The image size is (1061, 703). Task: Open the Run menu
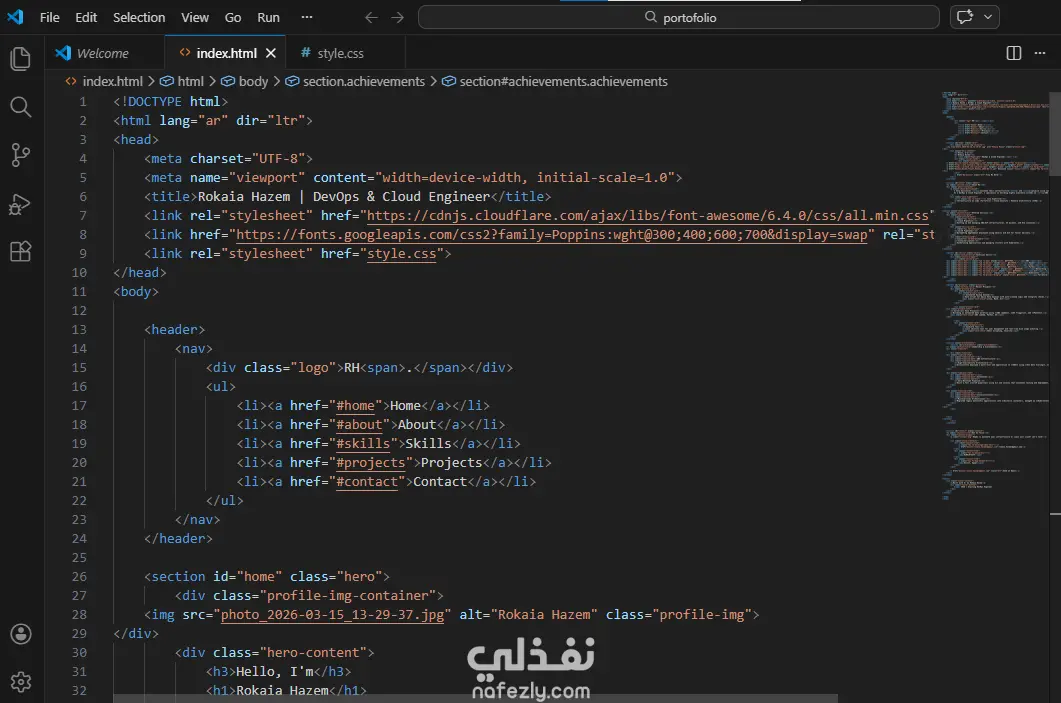pos(268,18)
